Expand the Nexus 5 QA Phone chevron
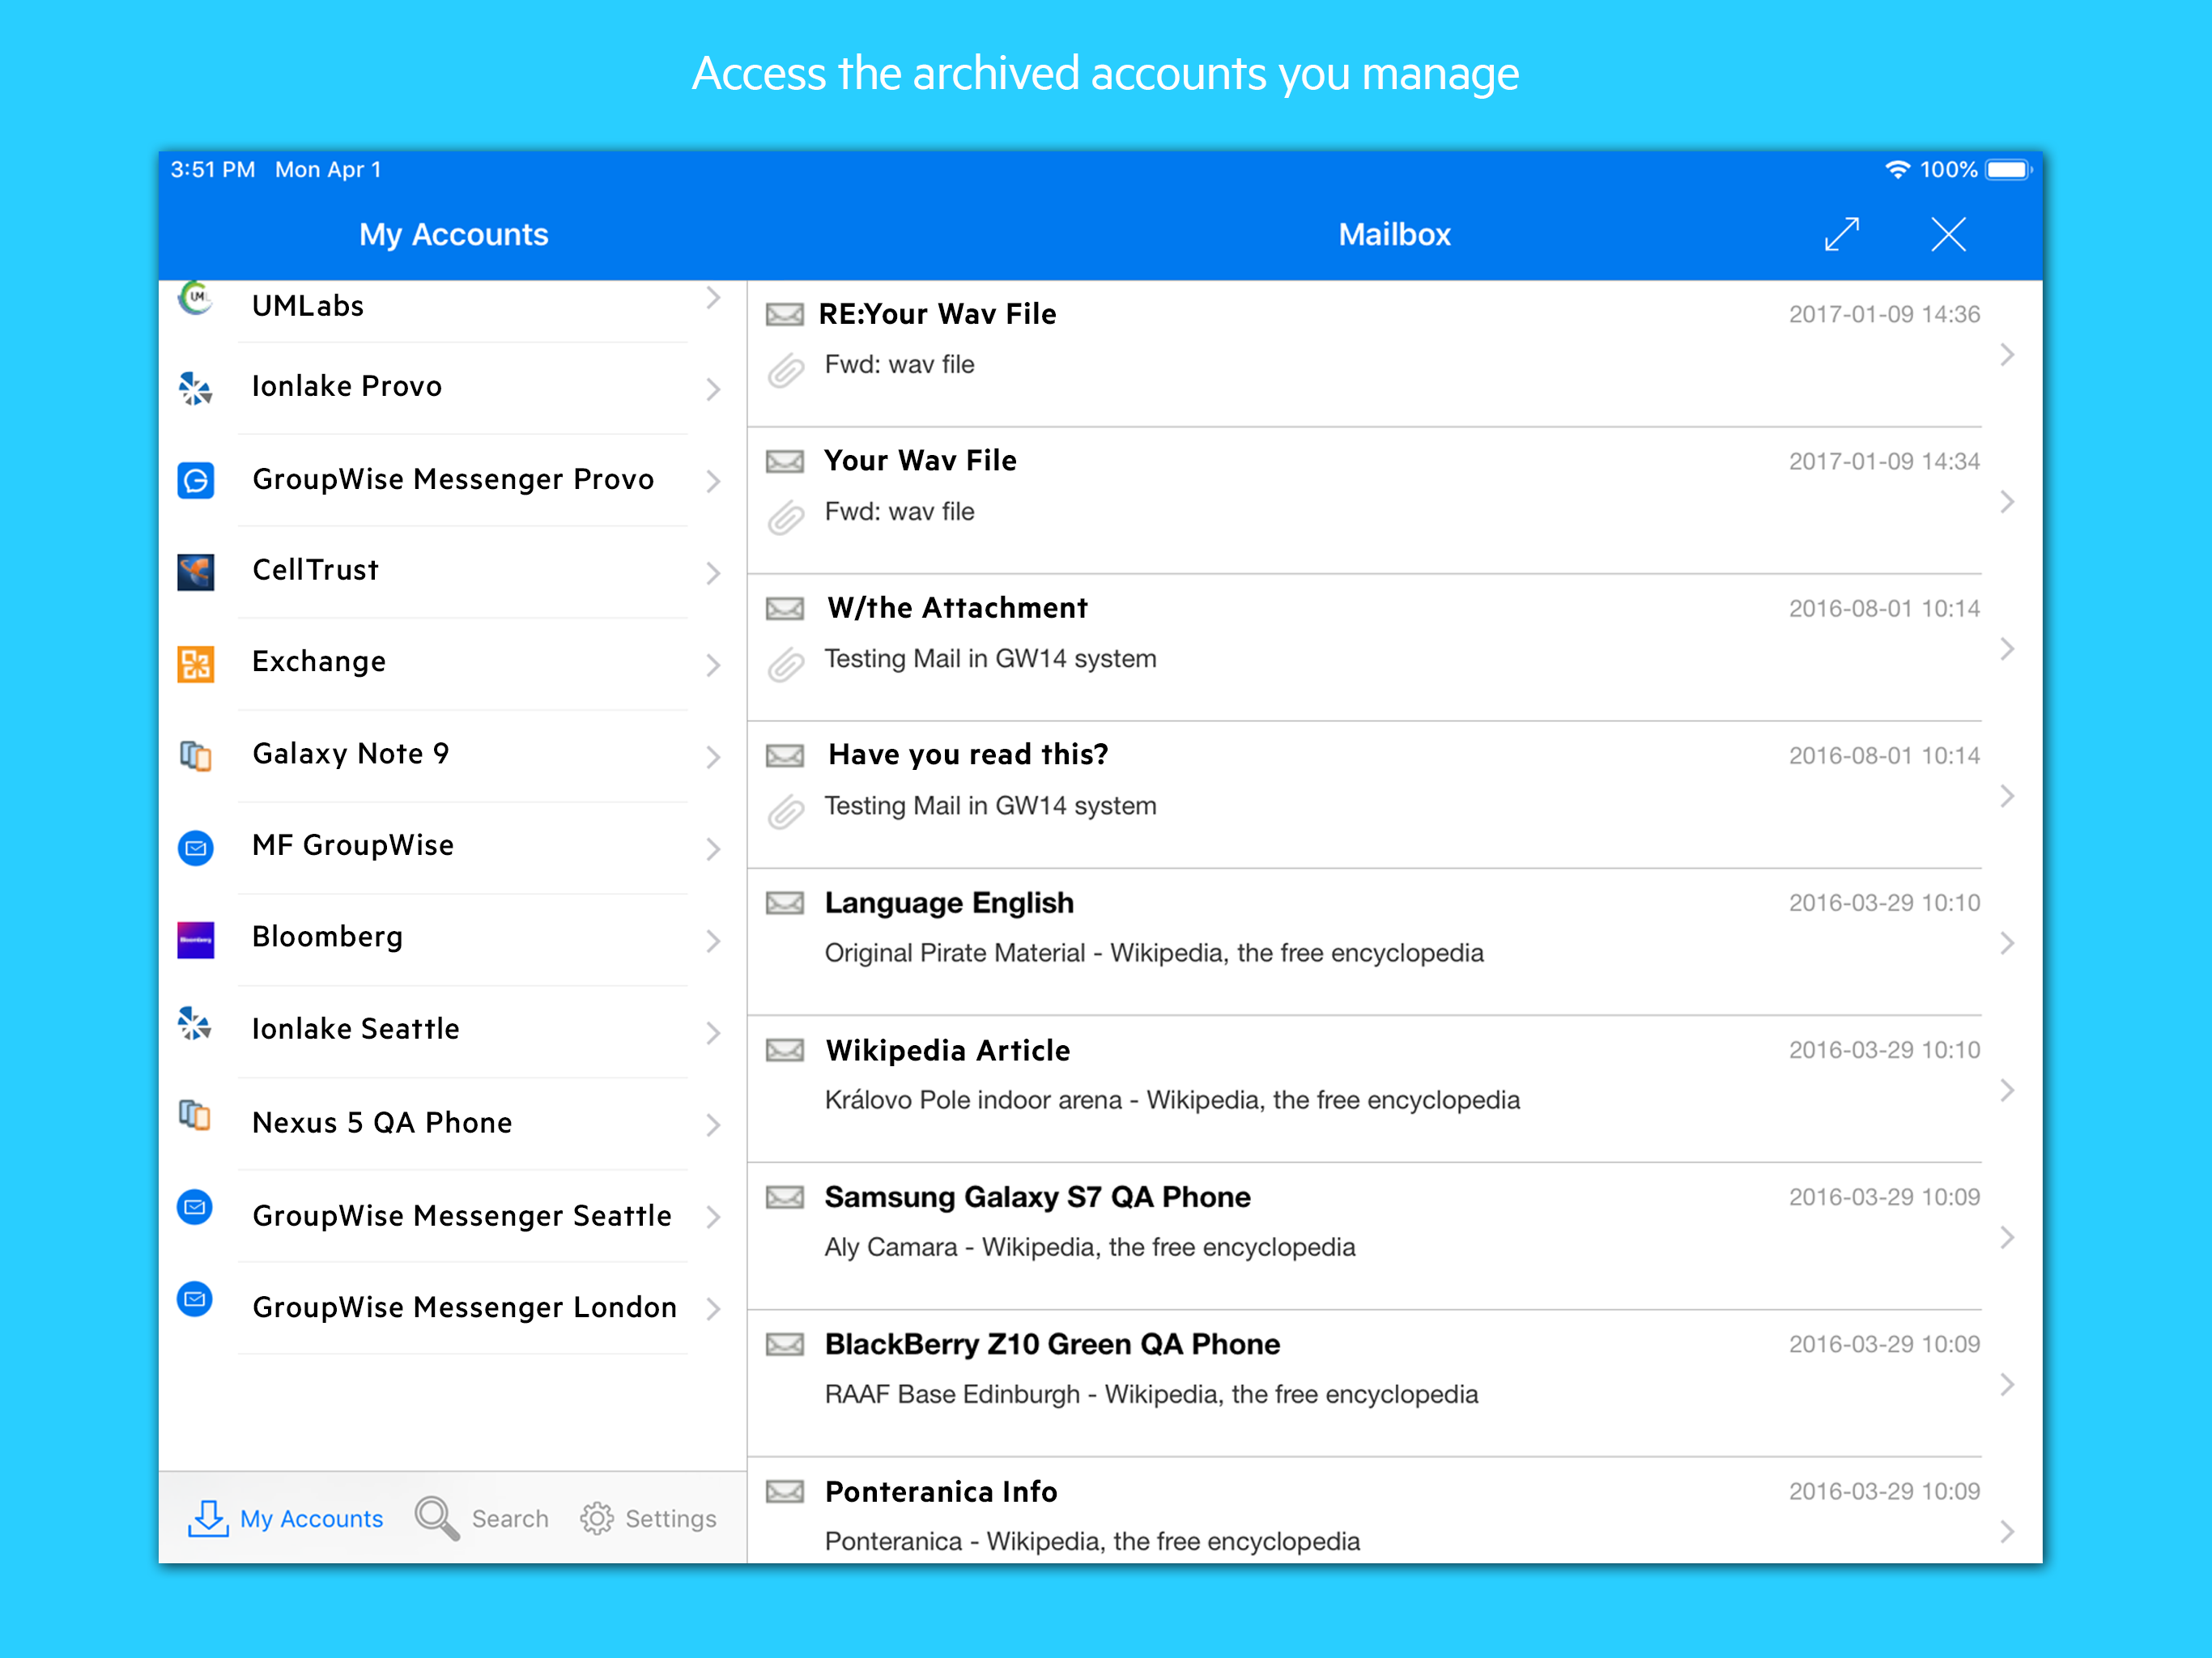The width and height of the screenshot is (2212, 1658). coord(713,1124)
